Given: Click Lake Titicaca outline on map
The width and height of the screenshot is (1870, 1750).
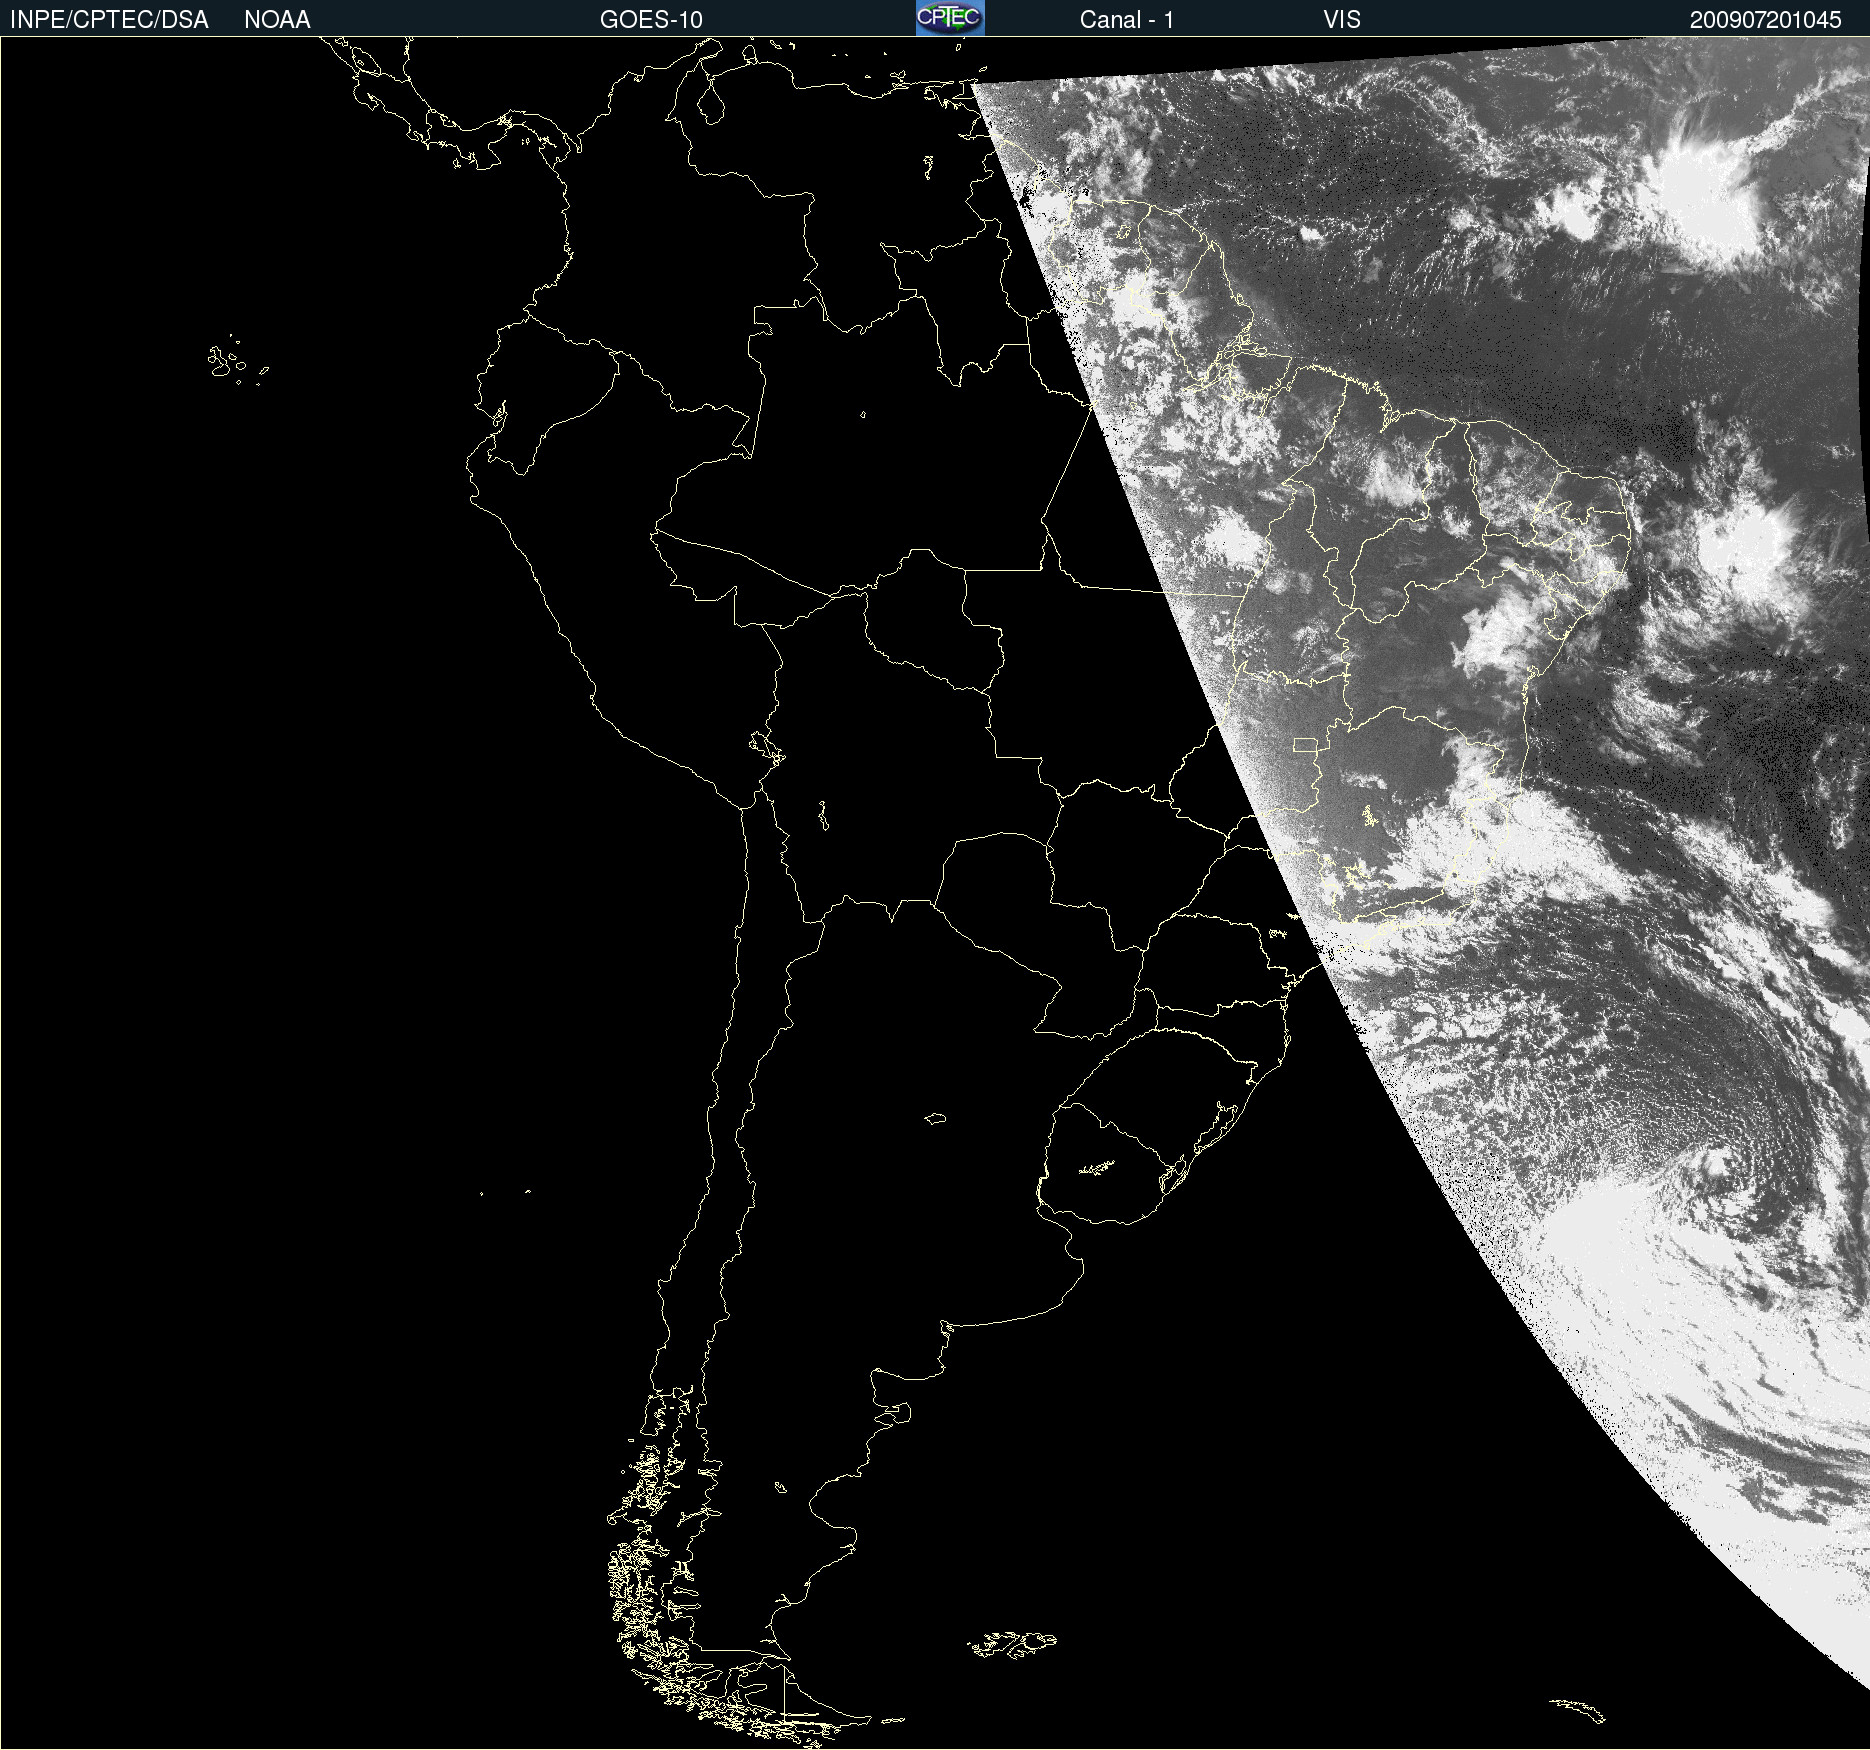Looking at the screenshot, I should tap(767, 748).
